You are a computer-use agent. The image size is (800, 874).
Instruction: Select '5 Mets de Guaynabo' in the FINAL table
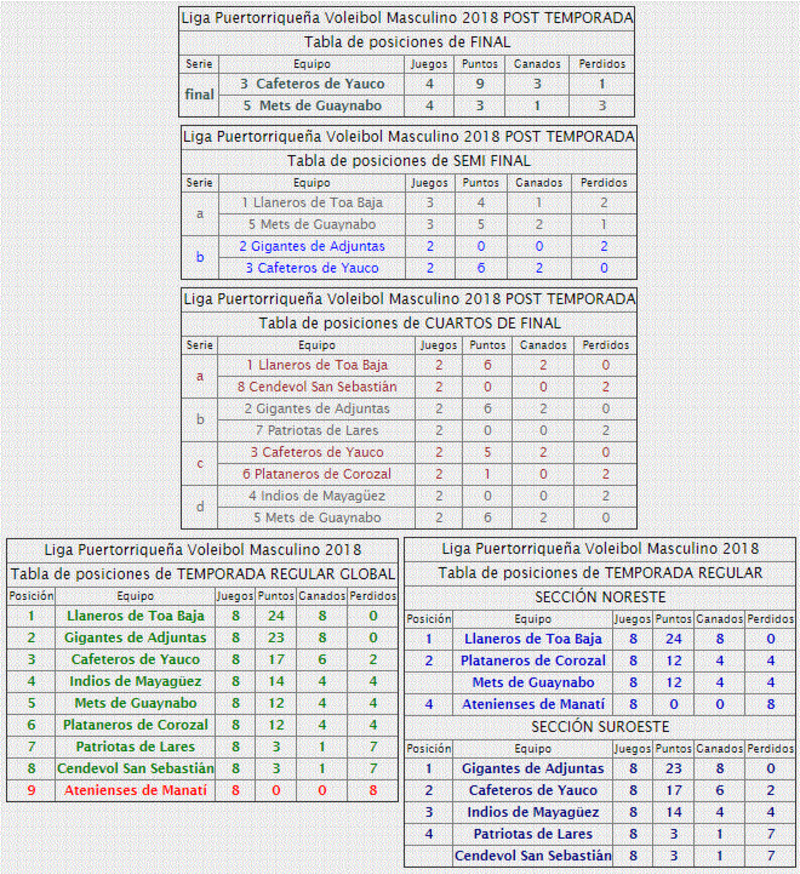(312, 105)
